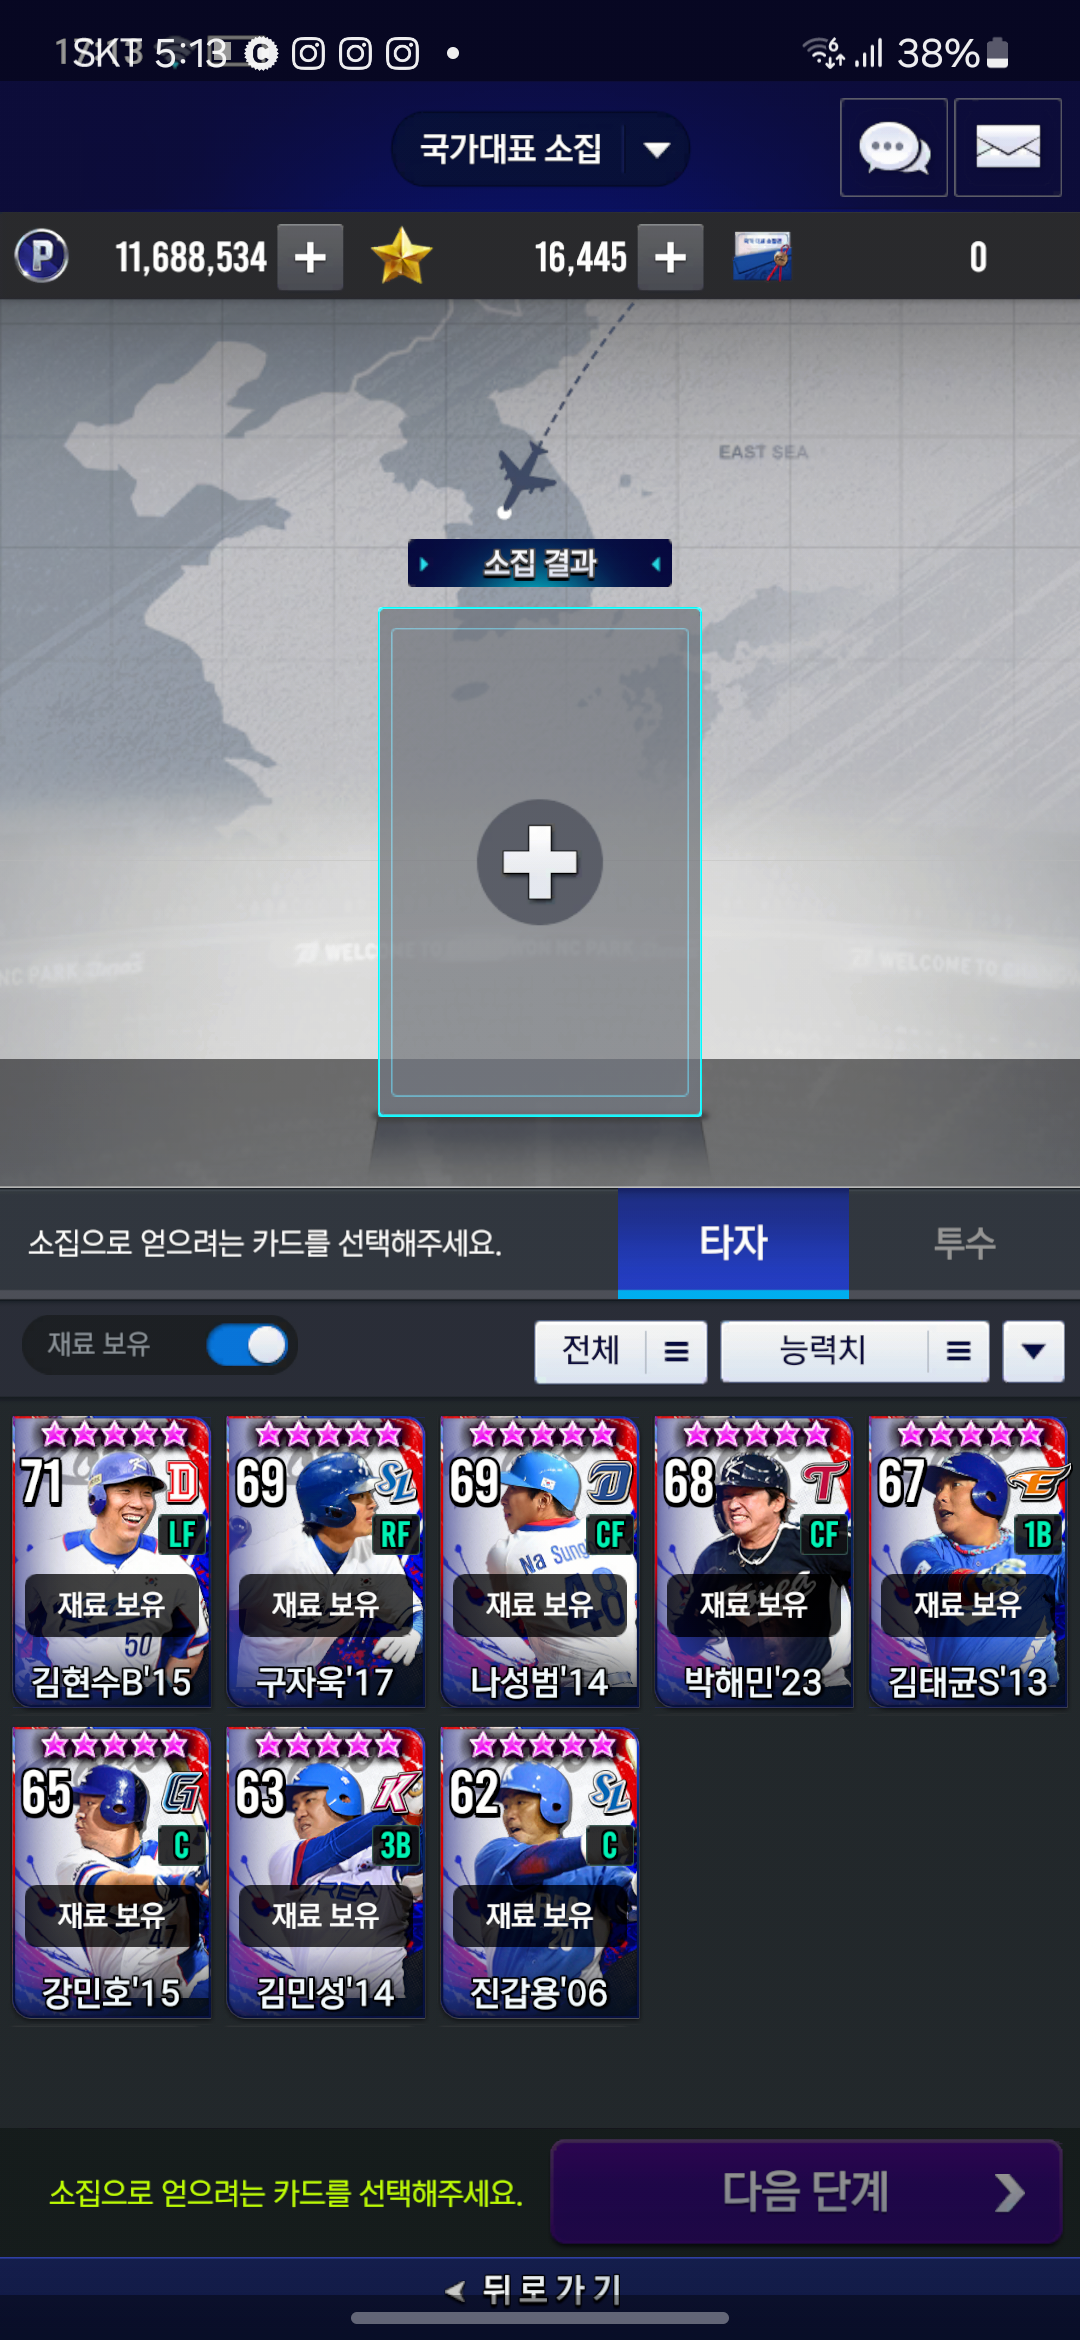
Task: Select the 진갑용'06 player card
Action: (540, 1872)
